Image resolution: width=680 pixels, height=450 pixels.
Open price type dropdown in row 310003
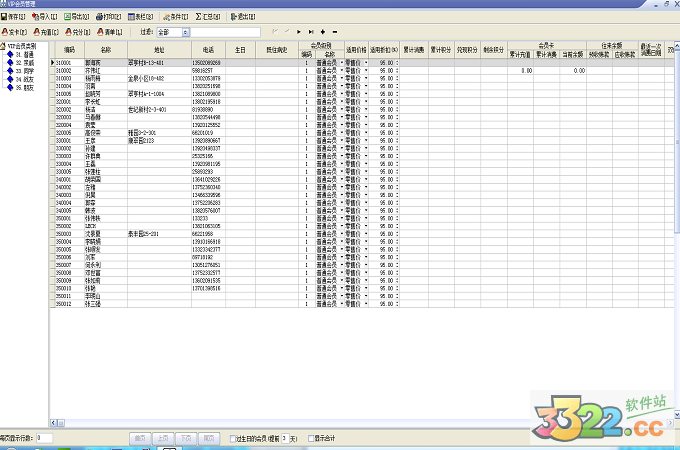click(x=366, y=78)
